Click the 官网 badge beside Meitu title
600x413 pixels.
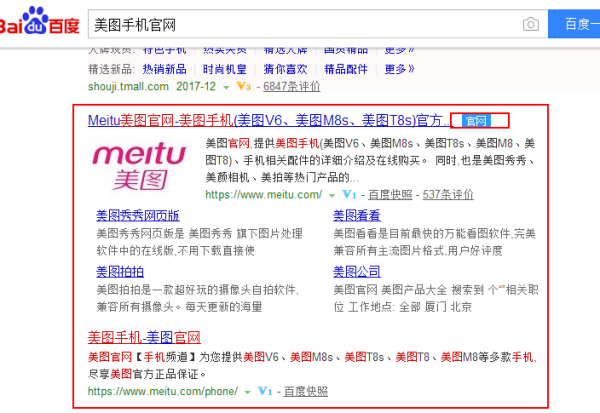pyautogui.click(x=476, y=121)
